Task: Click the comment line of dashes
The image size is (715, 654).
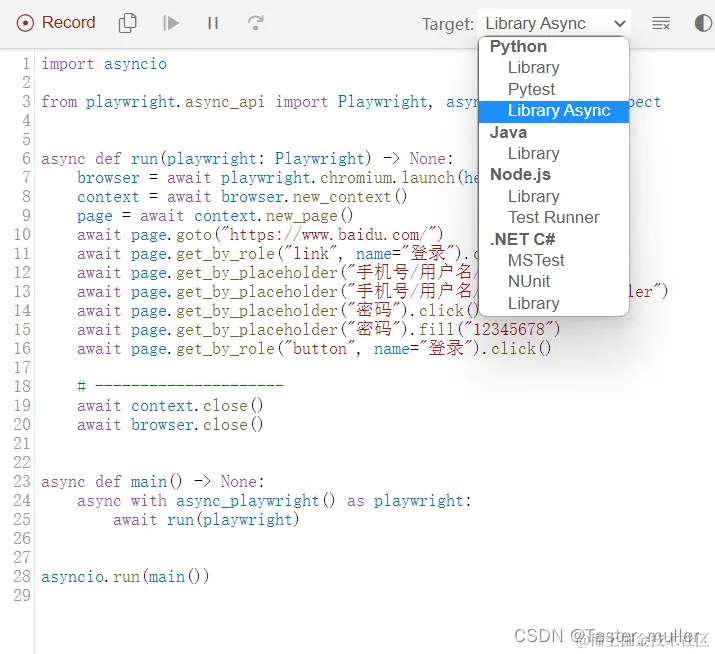Action: coord(180,386)
